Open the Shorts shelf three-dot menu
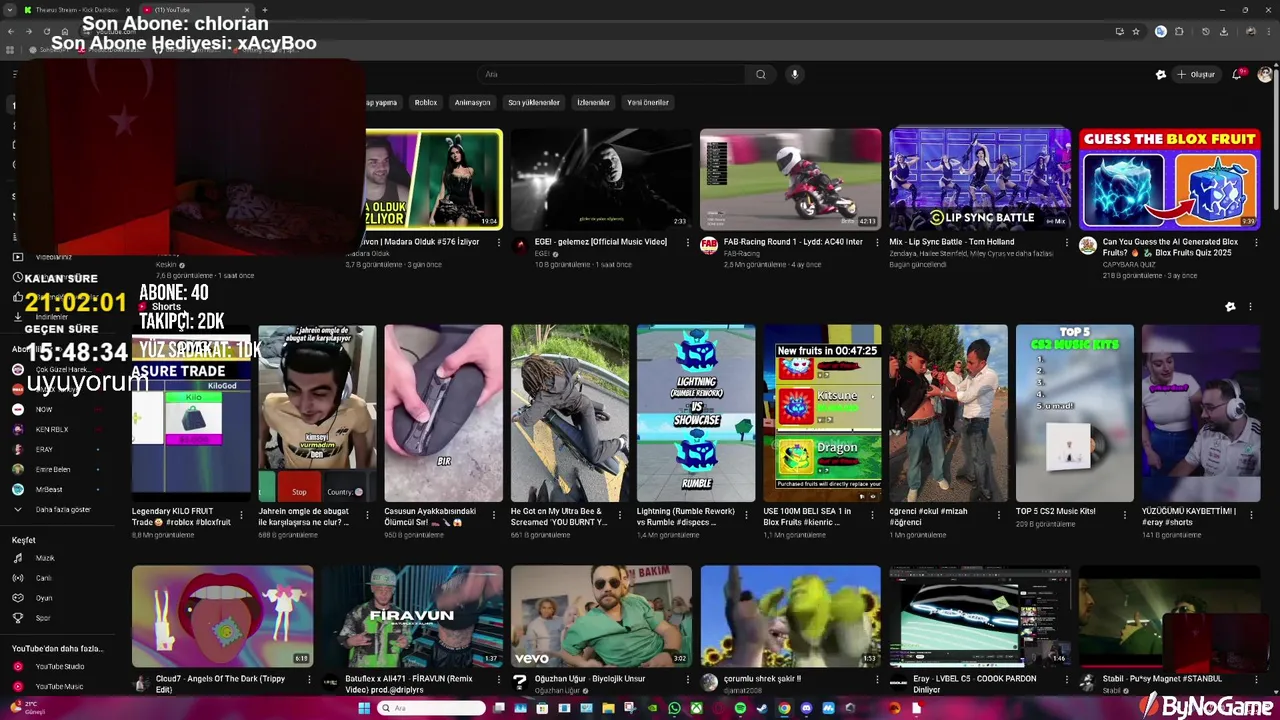The width and height of the screenshot is (1280, 720). (1250, 307)
